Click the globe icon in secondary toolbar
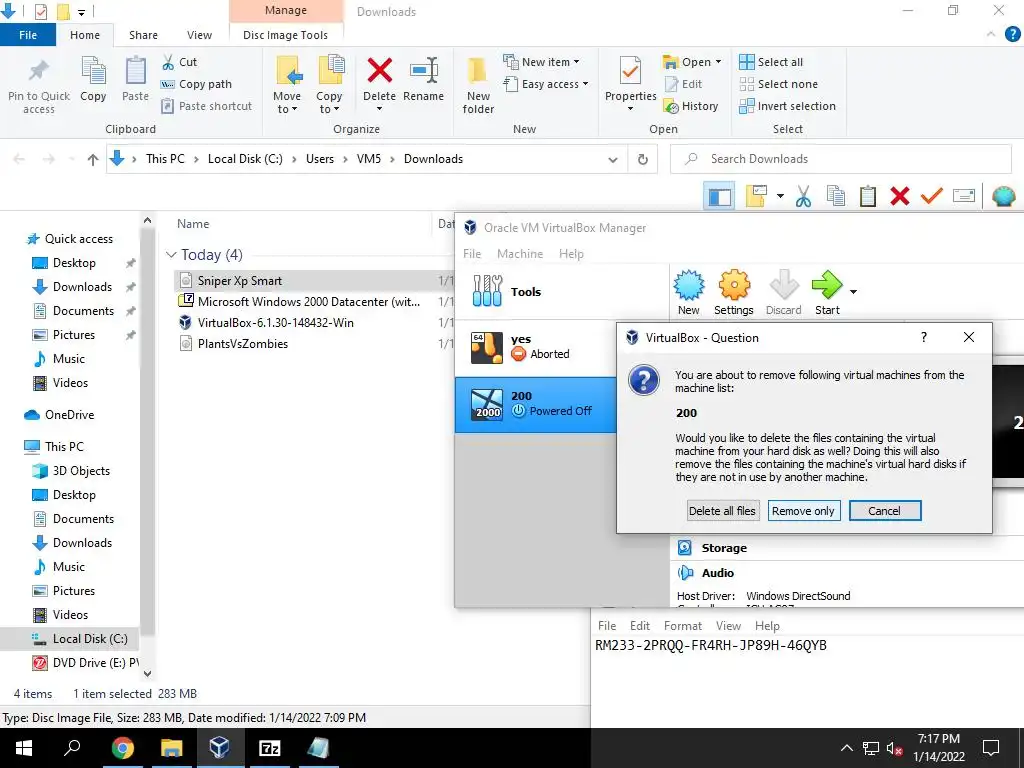The image size is (1024, 768). tap(1004, 196)
